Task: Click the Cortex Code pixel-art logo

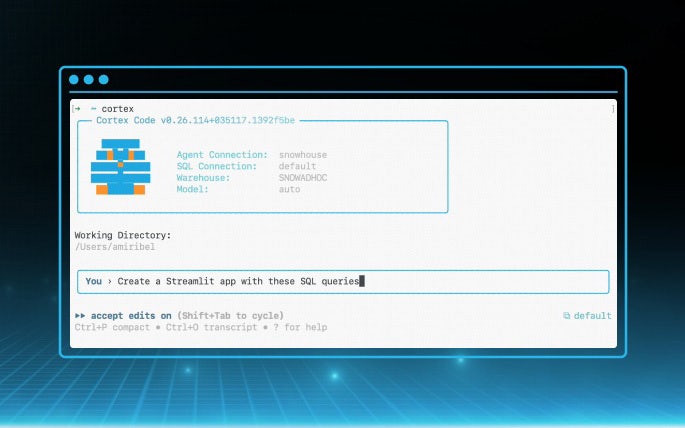Action: point(120,166)
